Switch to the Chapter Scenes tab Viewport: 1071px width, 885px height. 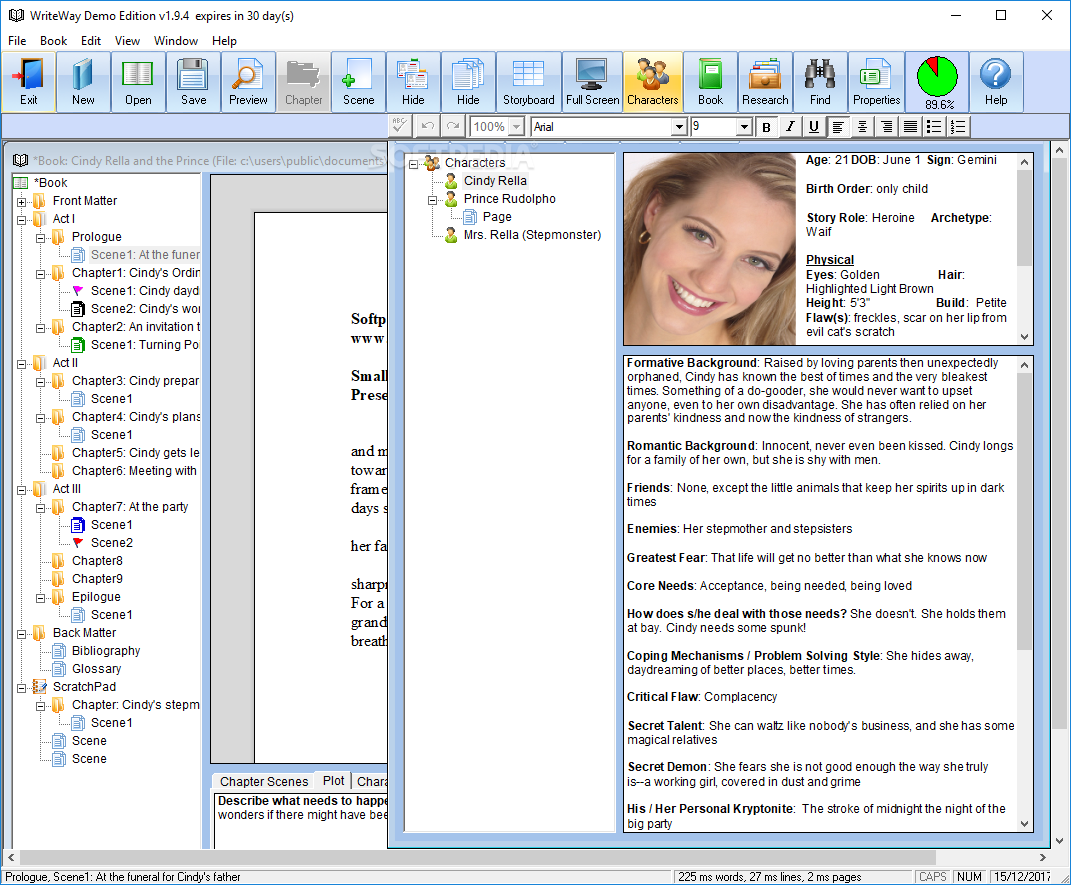coord(264,782)
